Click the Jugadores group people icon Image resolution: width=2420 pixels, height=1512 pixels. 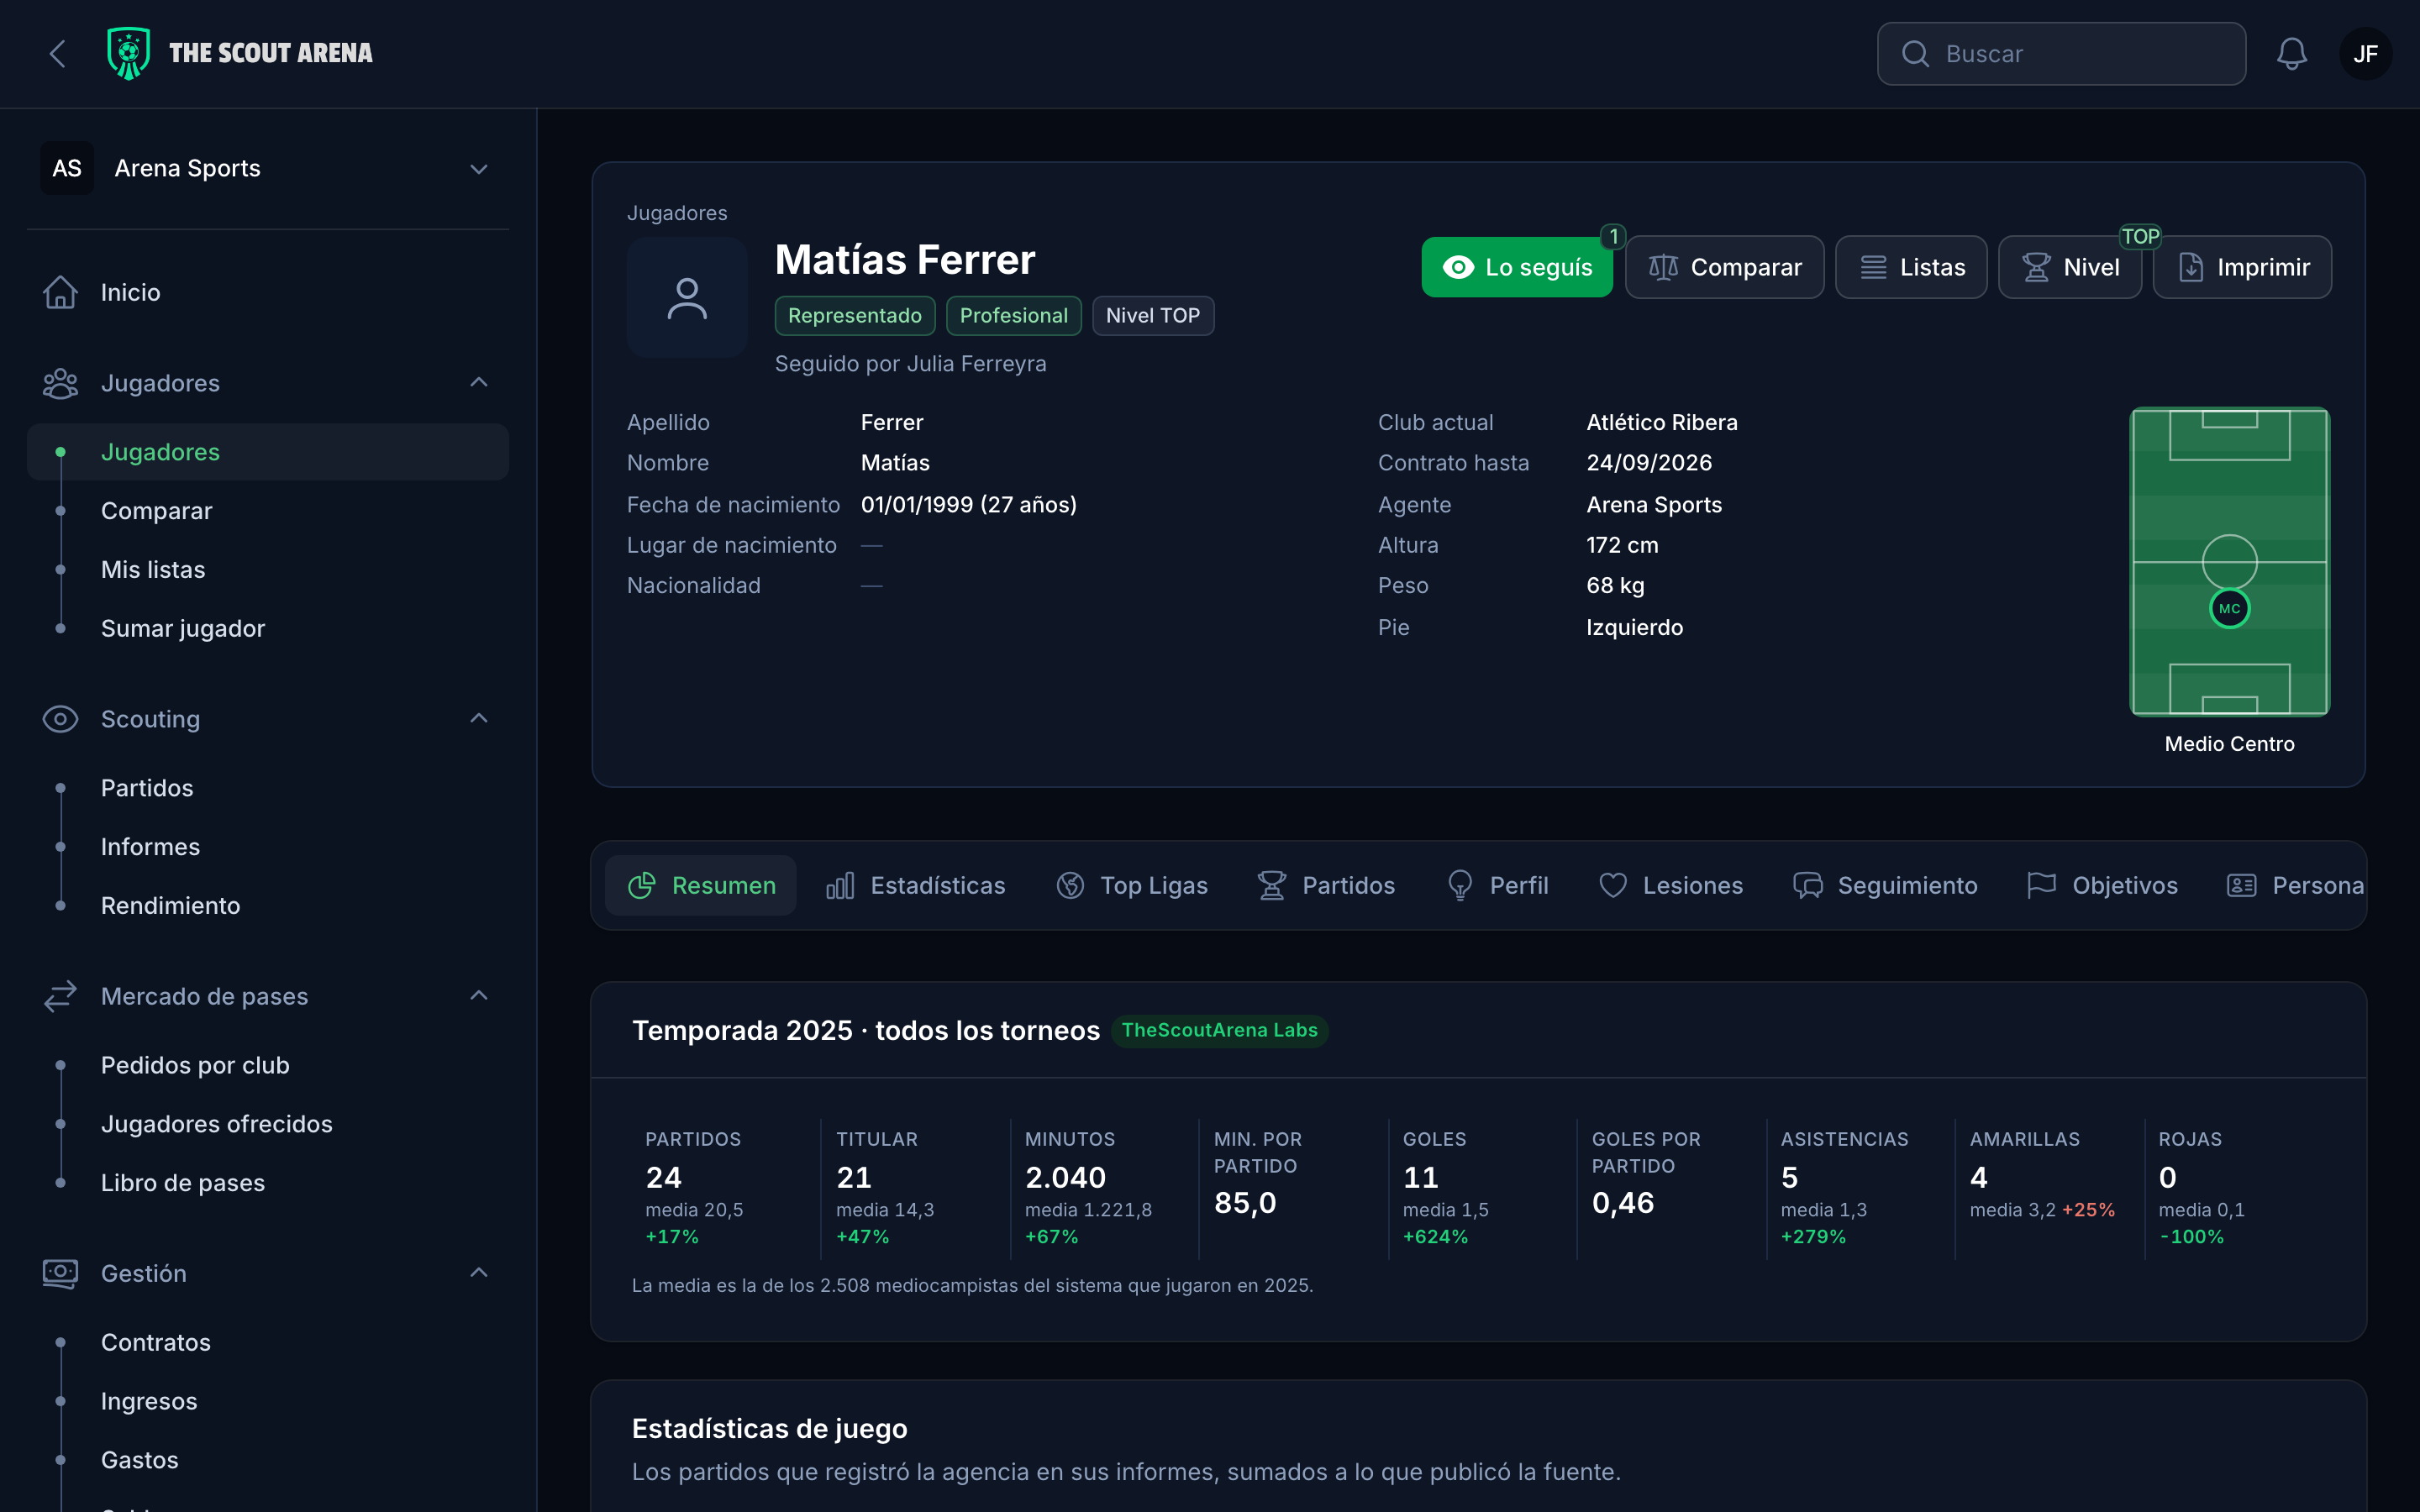(60, 383)
